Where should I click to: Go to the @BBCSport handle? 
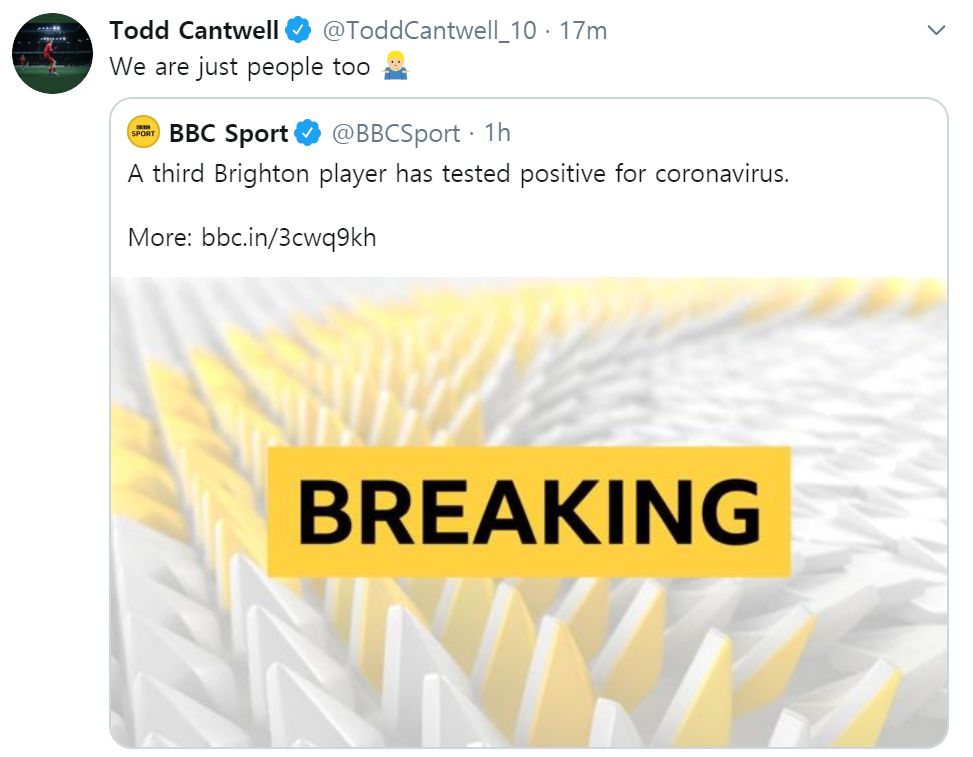pos(396,132)
